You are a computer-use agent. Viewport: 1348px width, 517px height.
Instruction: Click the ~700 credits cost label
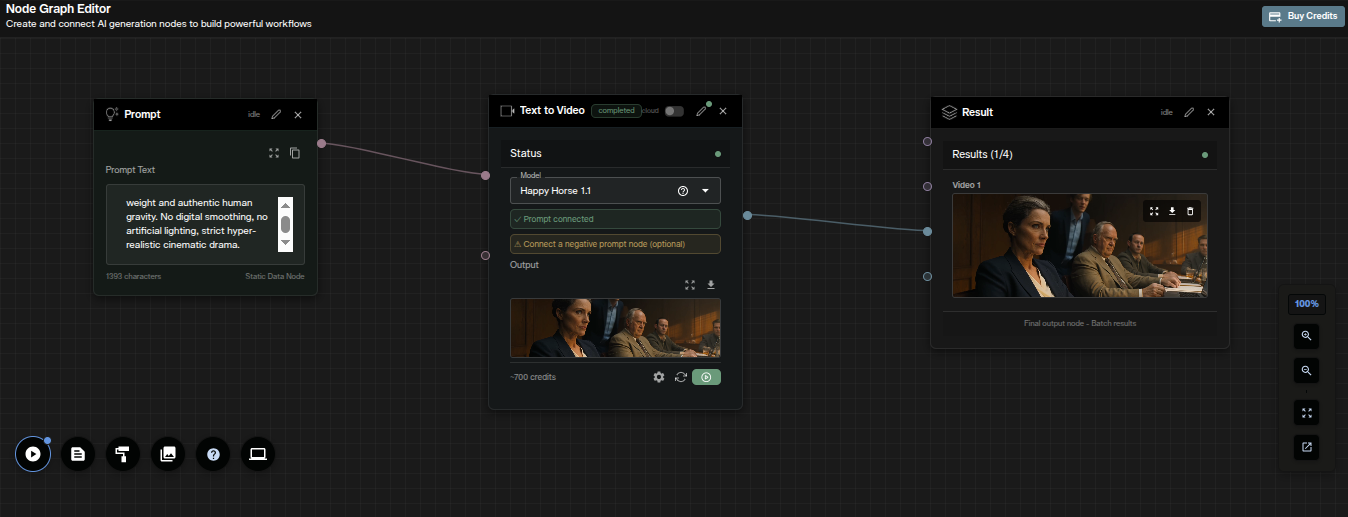pos(533,377)
